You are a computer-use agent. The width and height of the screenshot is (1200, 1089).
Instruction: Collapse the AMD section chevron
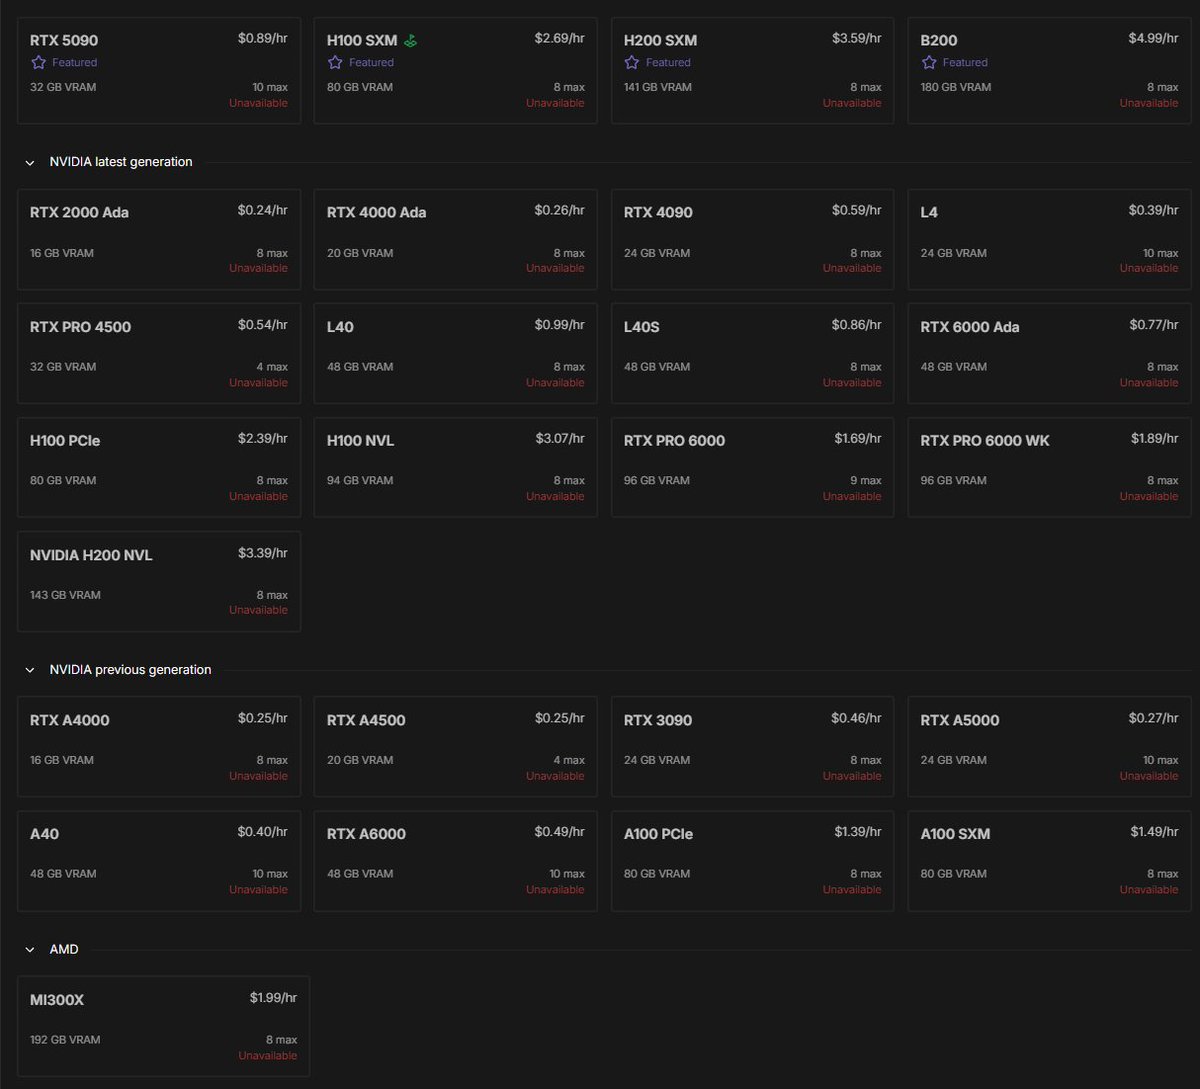30,950
